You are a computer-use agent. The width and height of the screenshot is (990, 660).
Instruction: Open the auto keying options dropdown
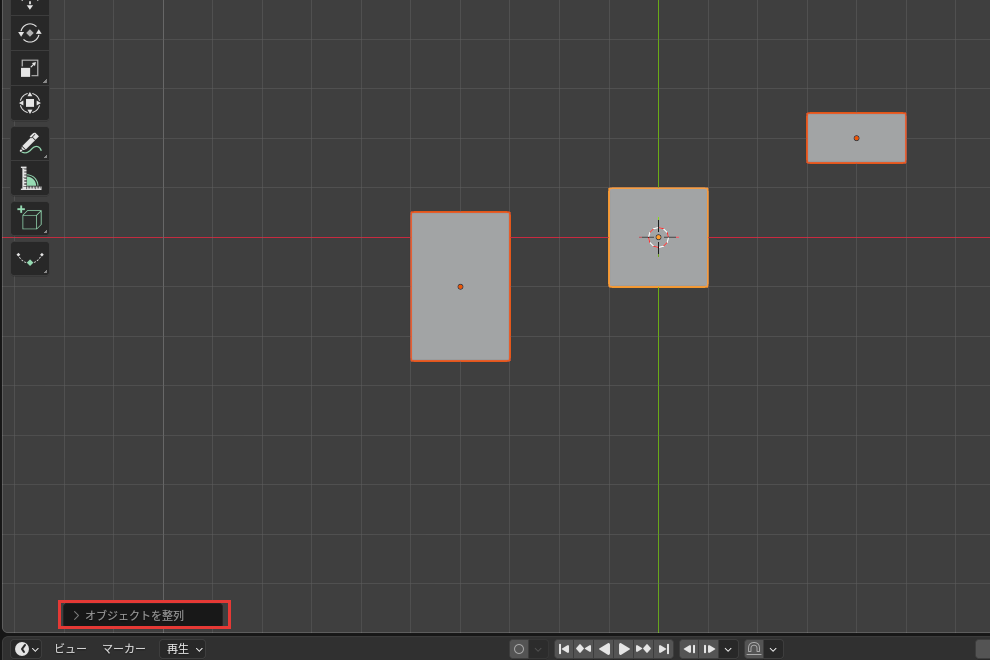click(538, 649)
